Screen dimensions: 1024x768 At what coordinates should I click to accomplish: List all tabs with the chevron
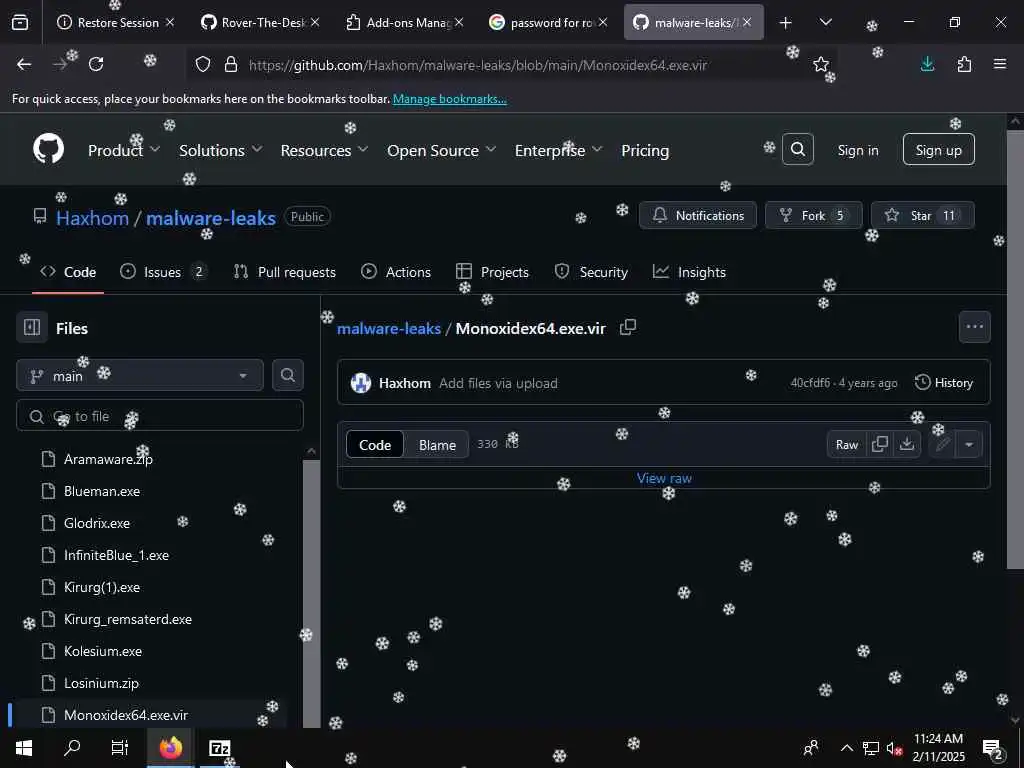825,23
